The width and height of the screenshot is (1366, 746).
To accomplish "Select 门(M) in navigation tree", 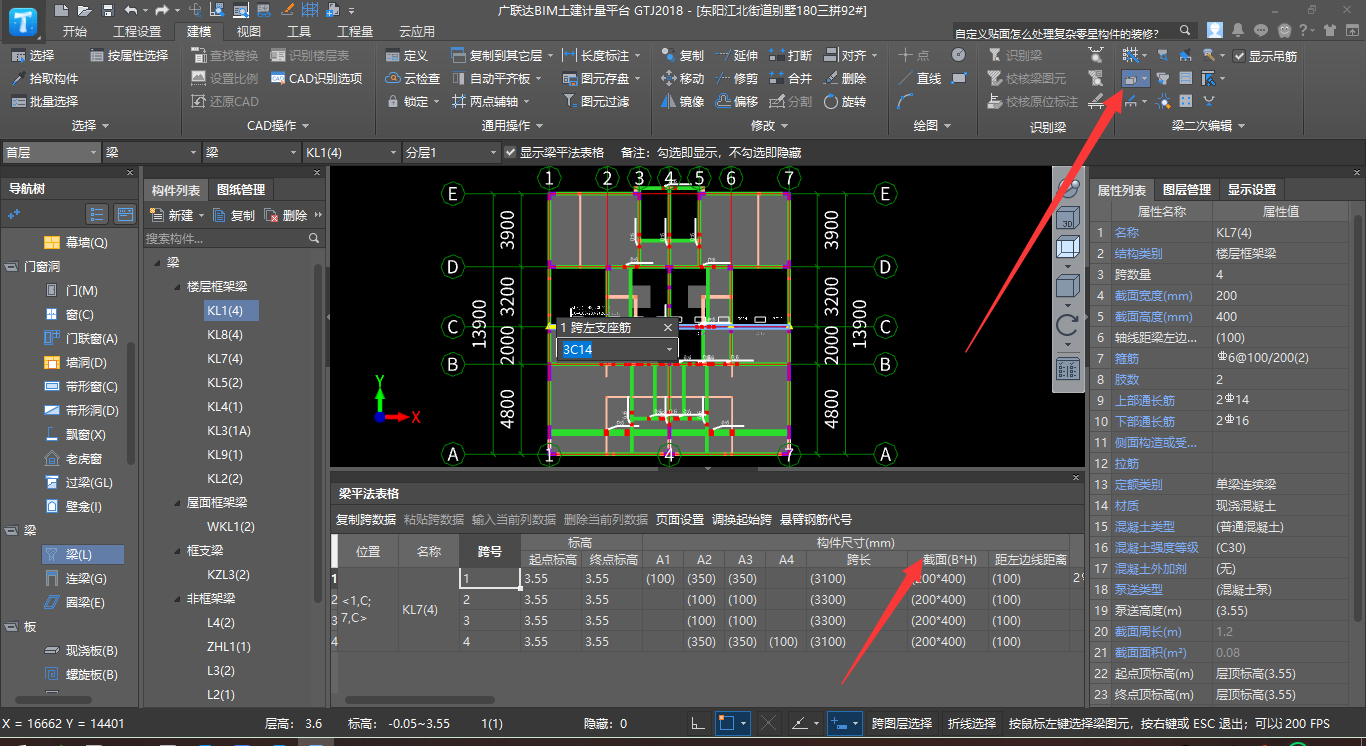I will (x=73, y=290).
